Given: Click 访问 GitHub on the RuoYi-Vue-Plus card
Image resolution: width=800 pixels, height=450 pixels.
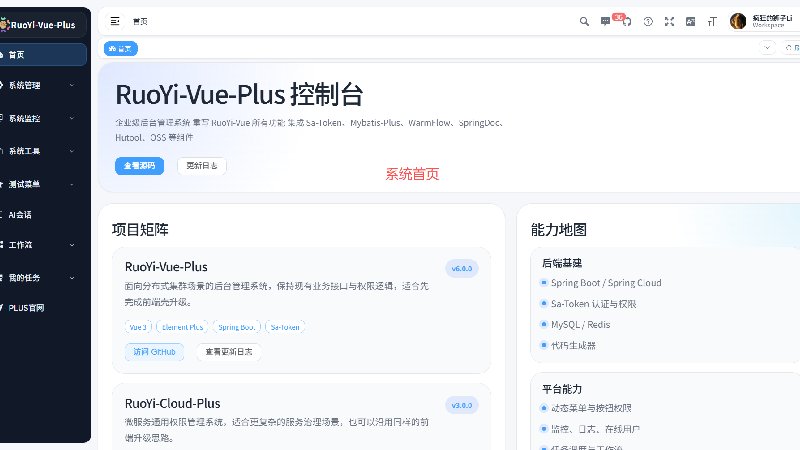Looking at the screenshot, I should (x=154, y=352).
